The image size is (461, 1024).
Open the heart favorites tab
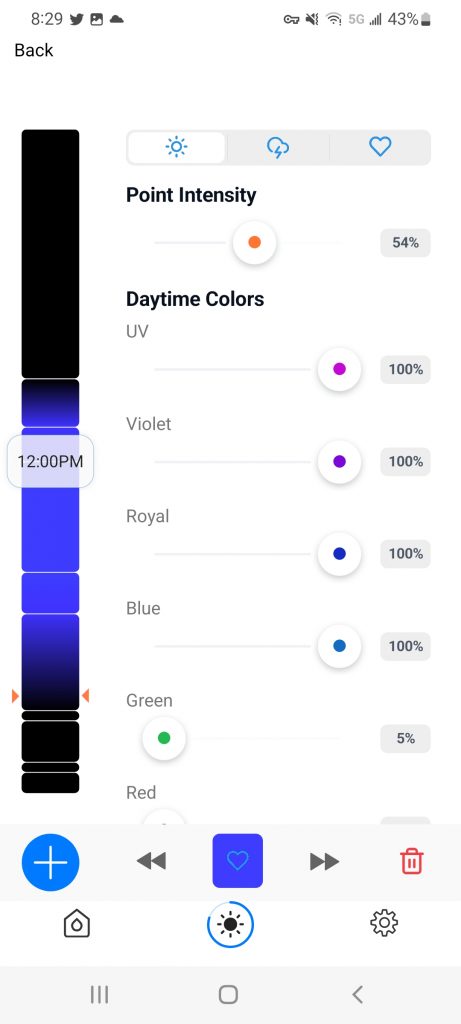pos(380,147)
